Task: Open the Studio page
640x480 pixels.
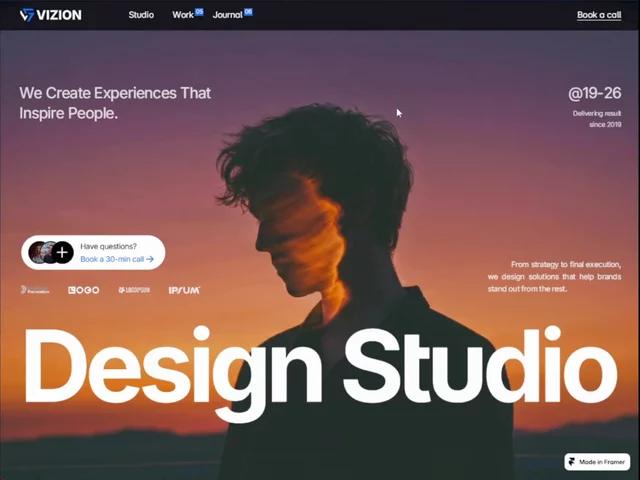Action: pyautogui.click(x=141, y=15)
